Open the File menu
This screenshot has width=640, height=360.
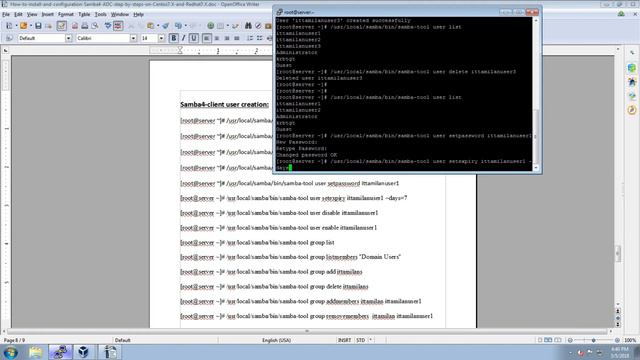point(6,14)
